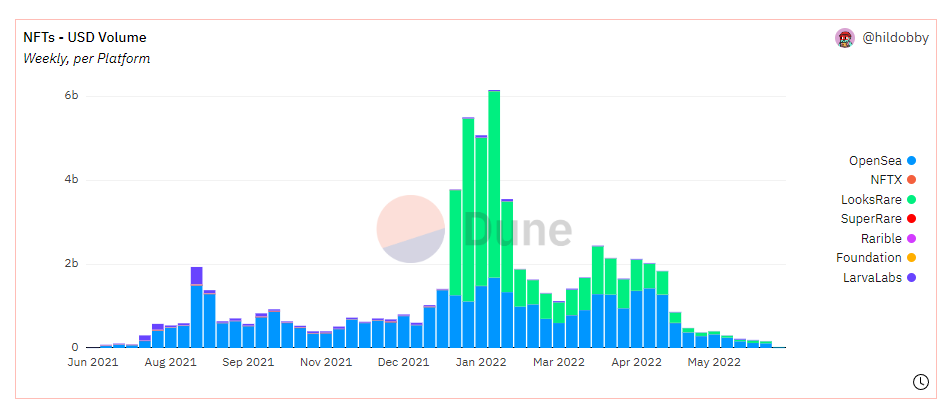The width and height of the screenshot is (944, 413).
Task: Click the orange NFTX legend color dot
Action: click(911, 180)
